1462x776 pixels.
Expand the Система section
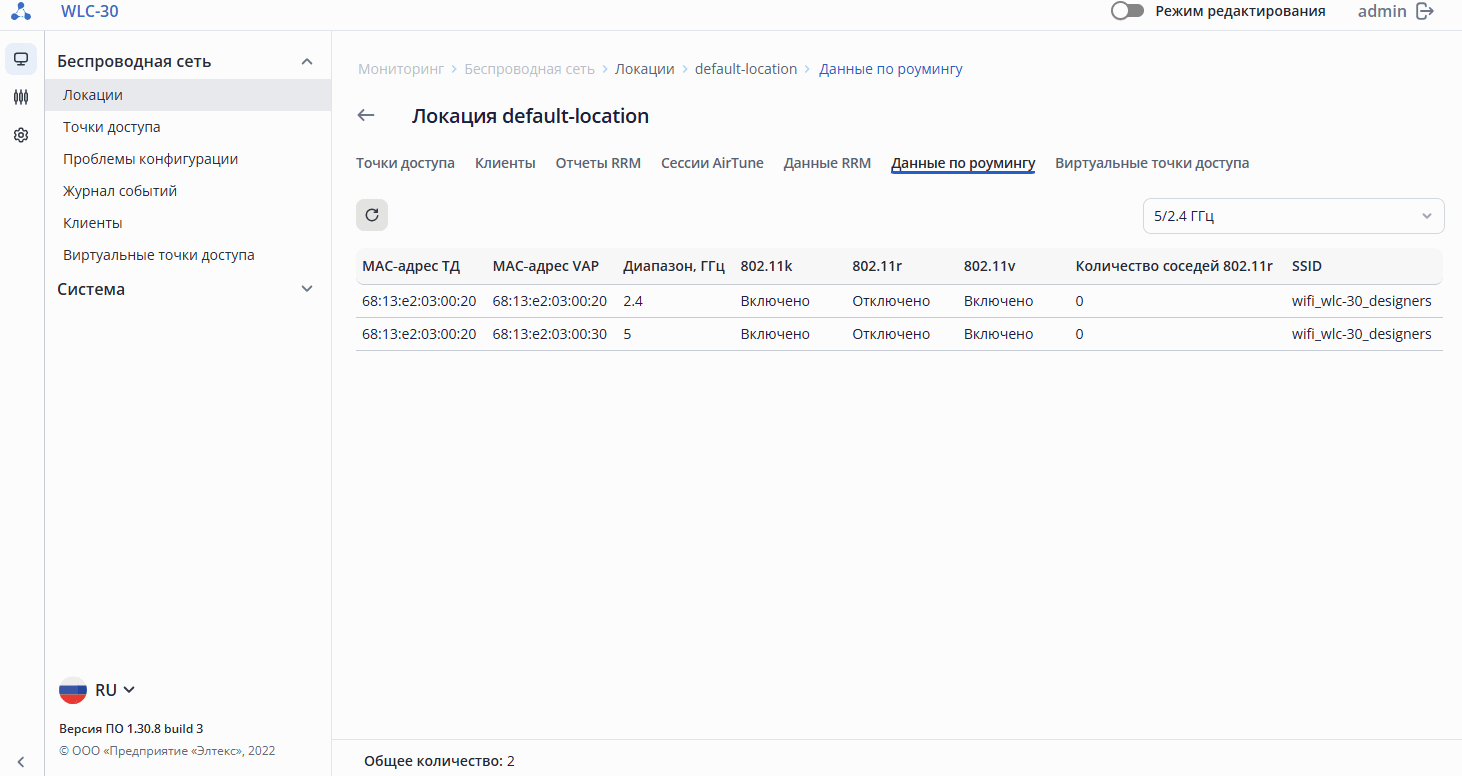[307, 289]
